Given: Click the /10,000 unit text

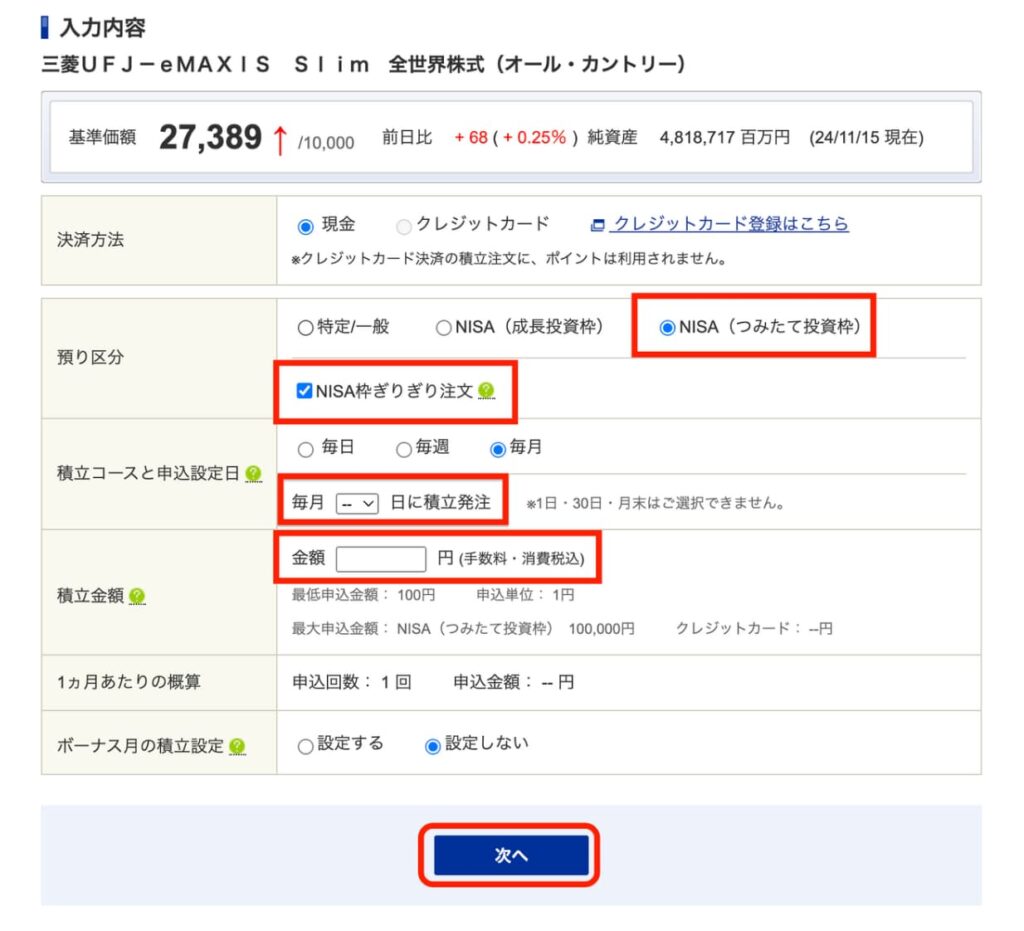Looking at the screenshot, I should [x=326, y=142].
